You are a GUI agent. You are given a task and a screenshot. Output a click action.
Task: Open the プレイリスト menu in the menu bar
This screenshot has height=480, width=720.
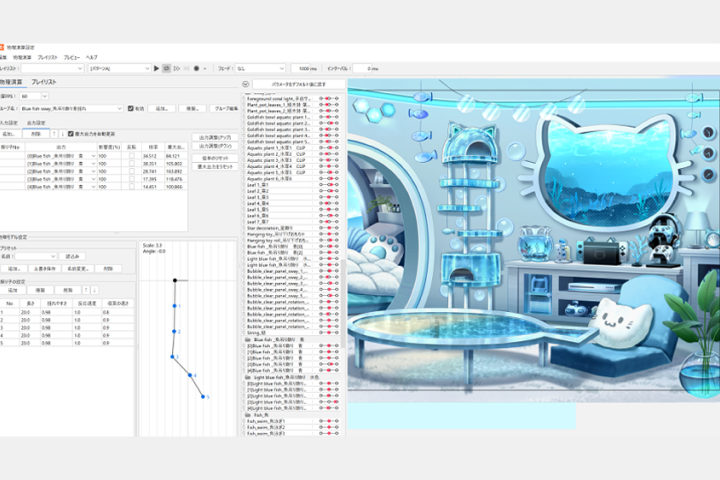(x=48, y=57)
